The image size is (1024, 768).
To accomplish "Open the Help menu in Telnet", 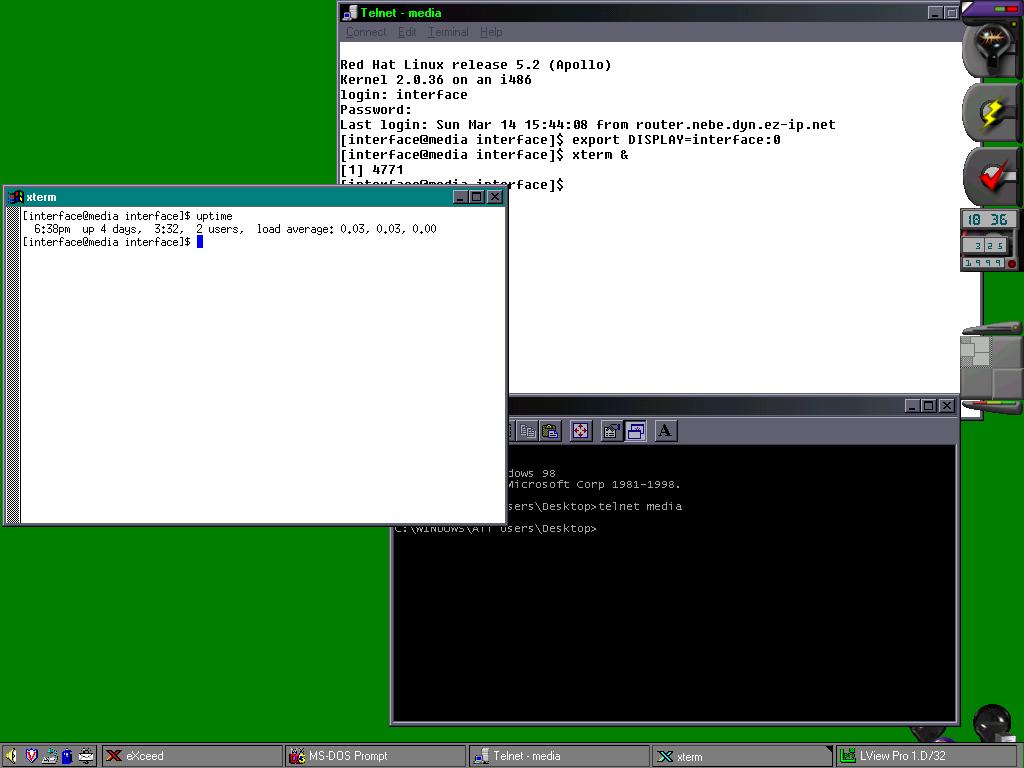I will 491,32.
